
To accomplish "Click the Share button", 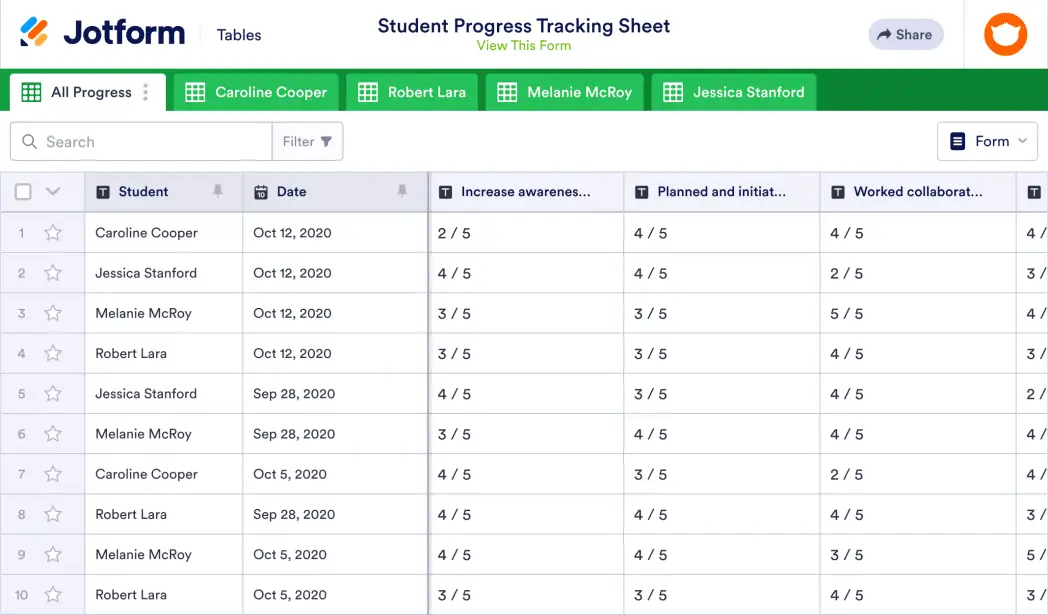I will (906, 34).
